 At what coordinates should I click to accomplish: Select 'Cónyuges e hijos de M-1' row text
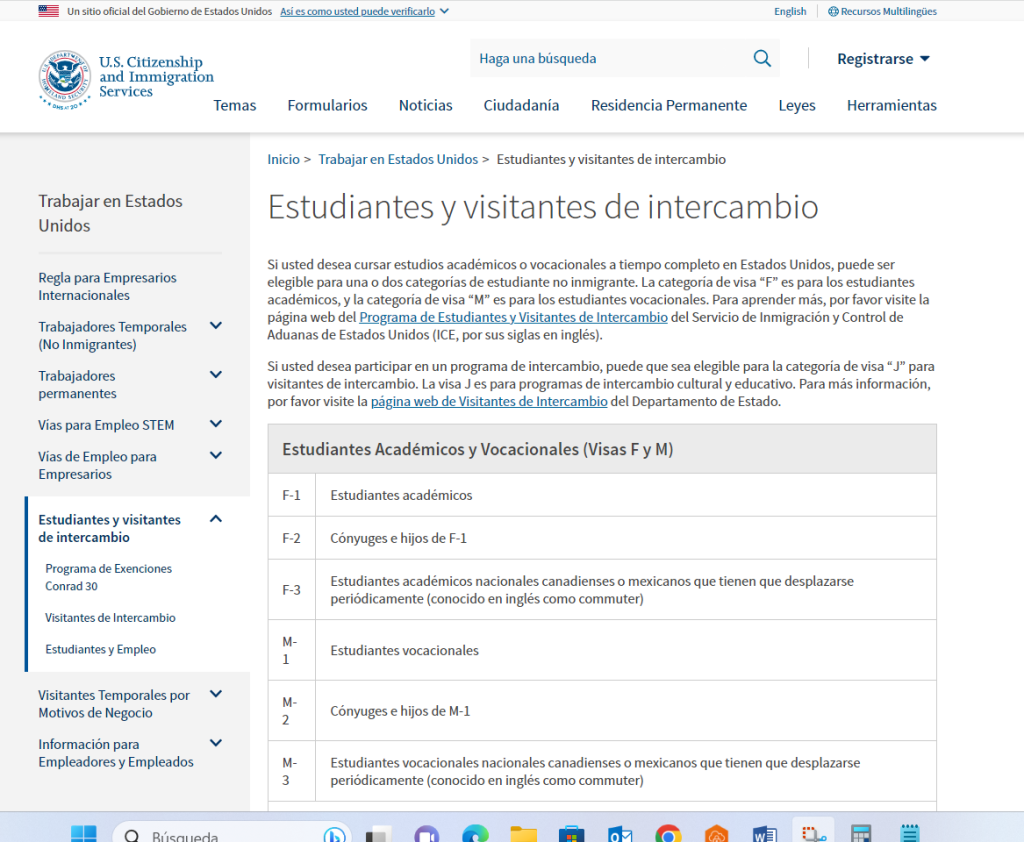pos(400,711)
